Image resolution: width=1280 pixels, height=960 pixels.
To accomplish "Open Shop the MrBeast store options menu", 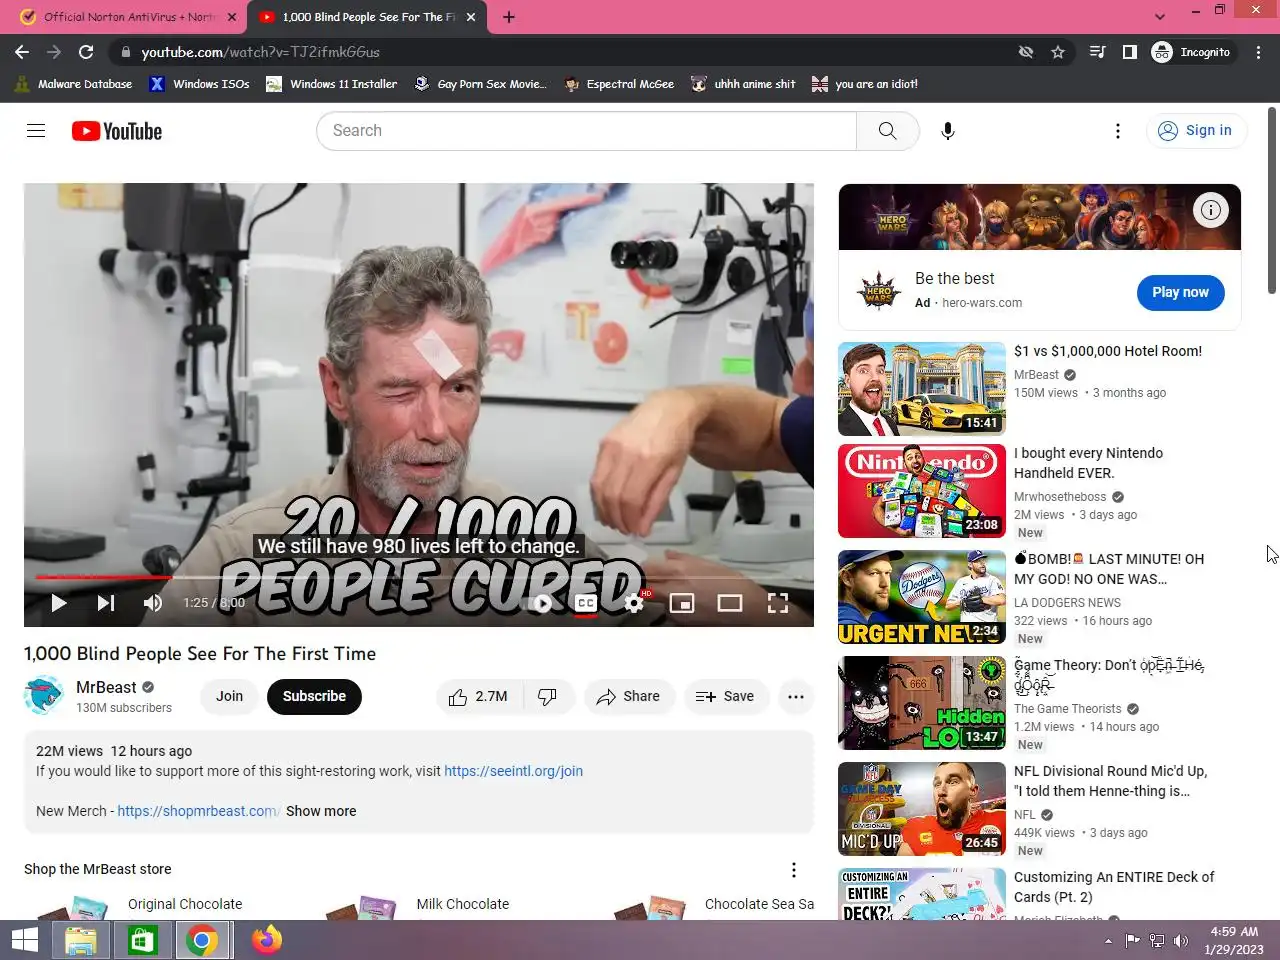I will tap(794, 870).
